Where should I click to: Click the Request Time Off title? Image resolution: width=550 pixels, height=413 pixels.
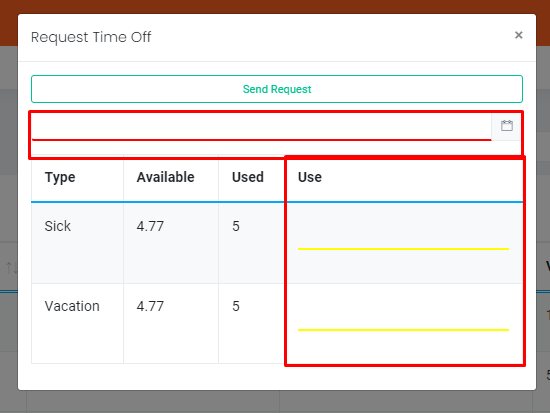[x=91, y=37]
